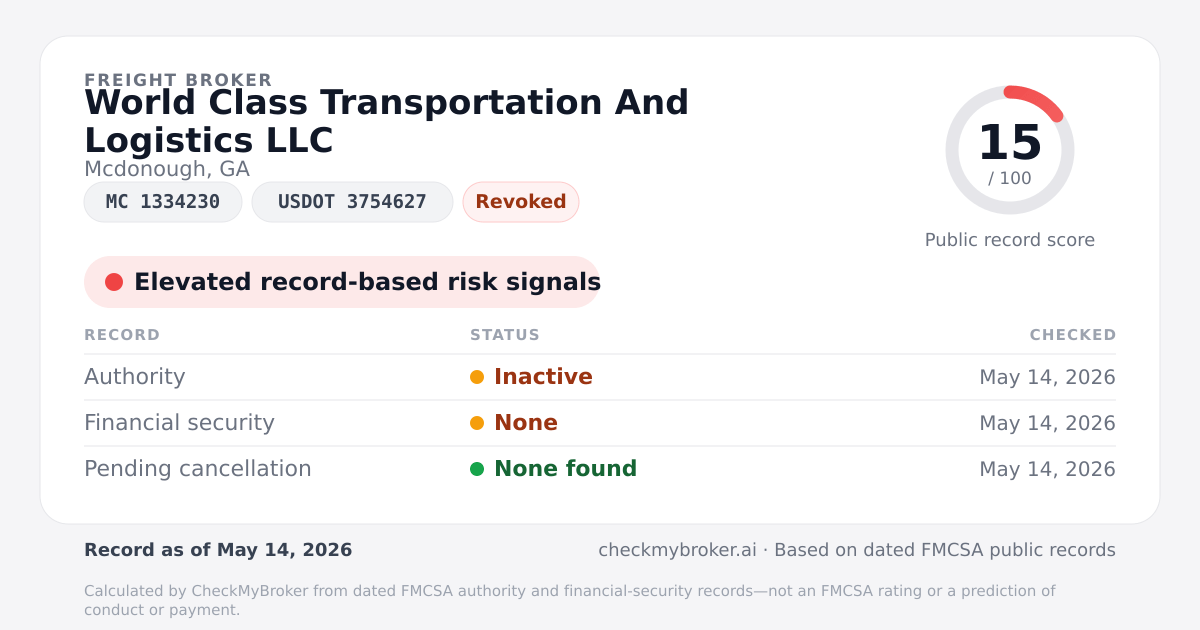Click the score number 15
1200x630 pixels.
[1010, 143]
